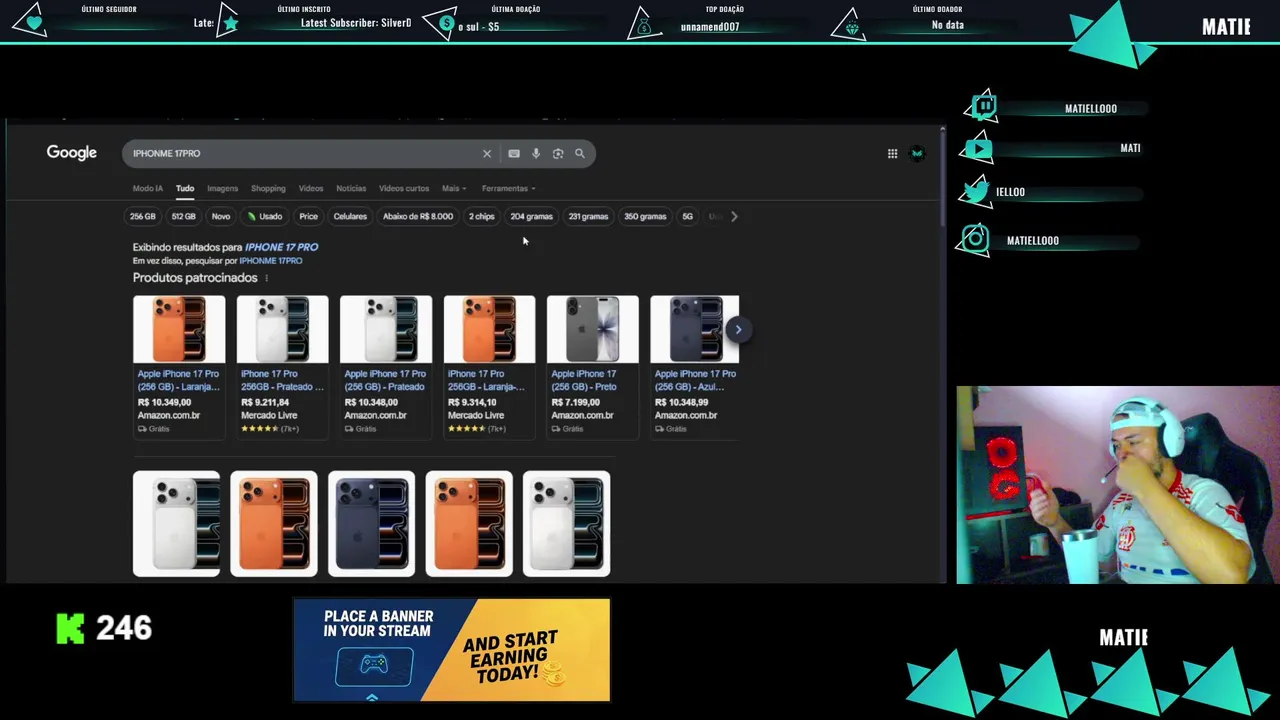This screenshot has height=720, width=1280.
Task: Expand the Mais dropdown menu
Action: [x=454, y=189]
